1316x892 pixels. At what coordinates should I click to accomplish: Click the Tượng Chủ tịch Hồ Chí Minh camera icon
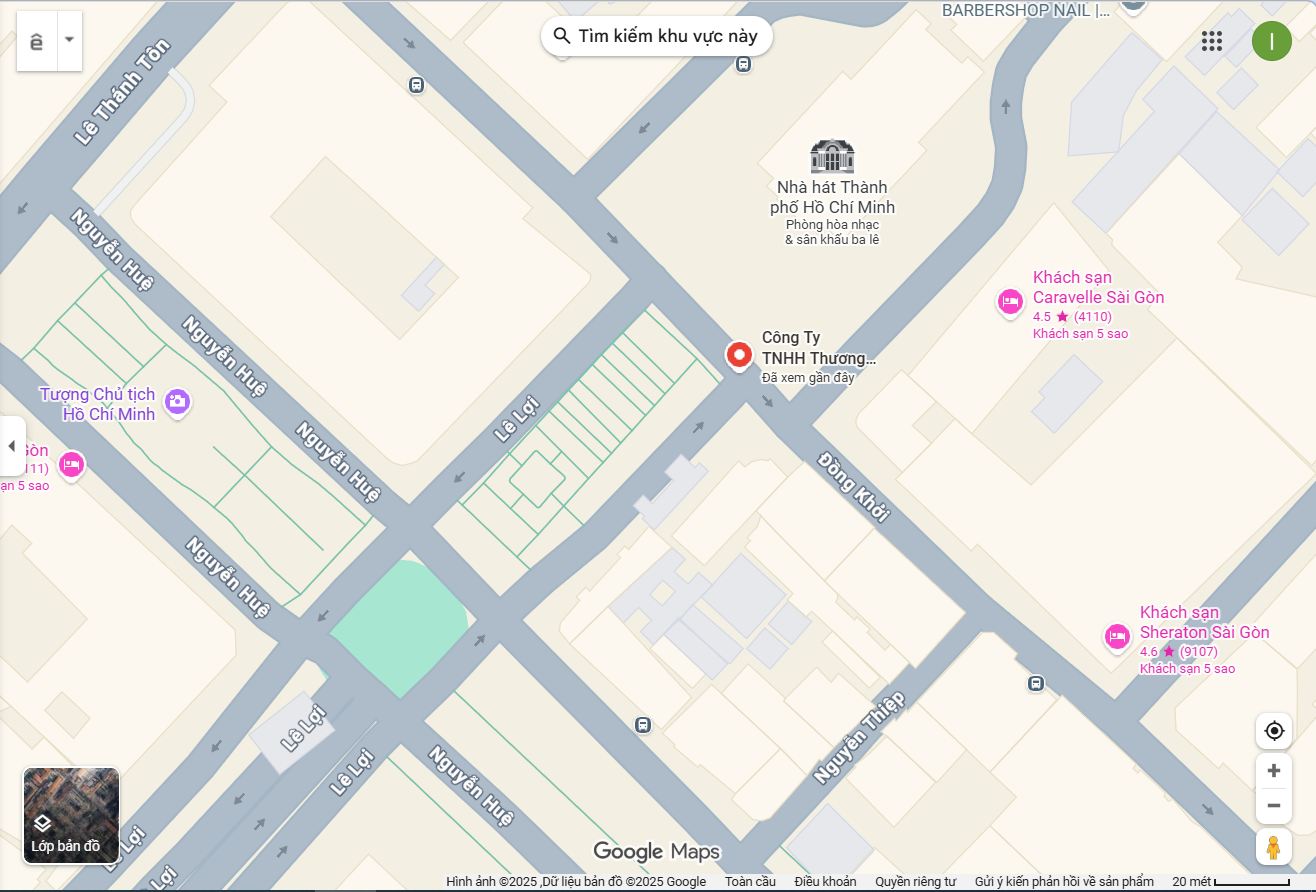click(x=178, y=402)
